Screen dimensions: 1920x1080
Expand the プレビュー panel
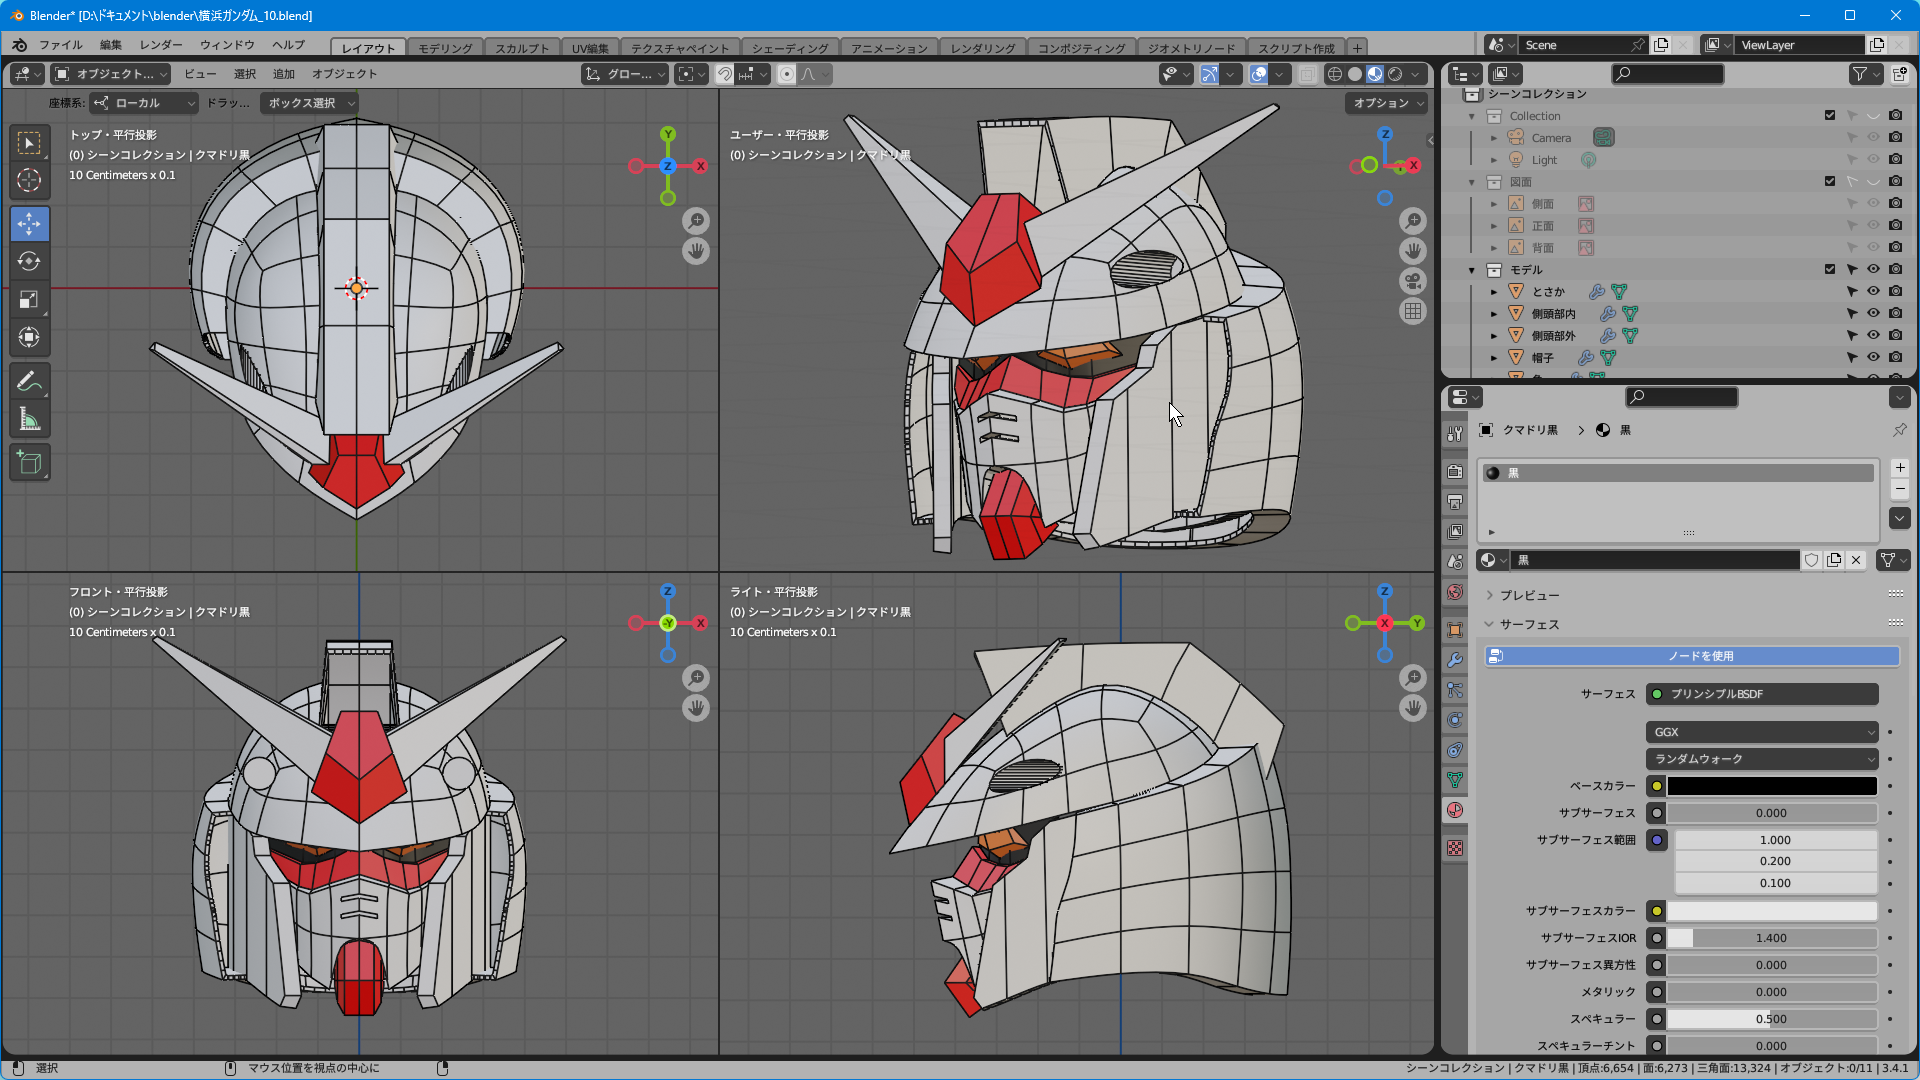(1528, 595)
